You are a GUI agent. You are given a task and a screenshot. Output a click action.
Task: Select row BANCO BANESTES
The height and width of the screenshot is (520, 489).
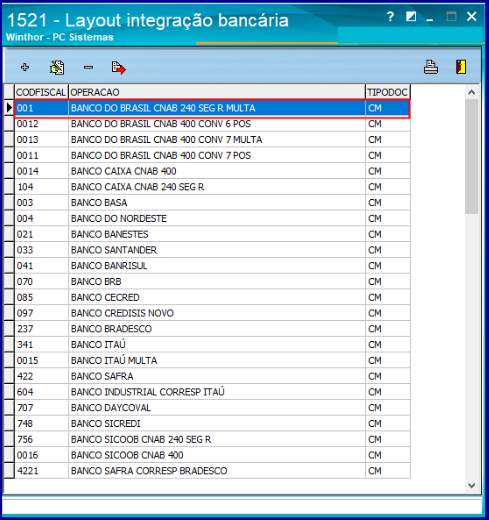pos(212,234)
